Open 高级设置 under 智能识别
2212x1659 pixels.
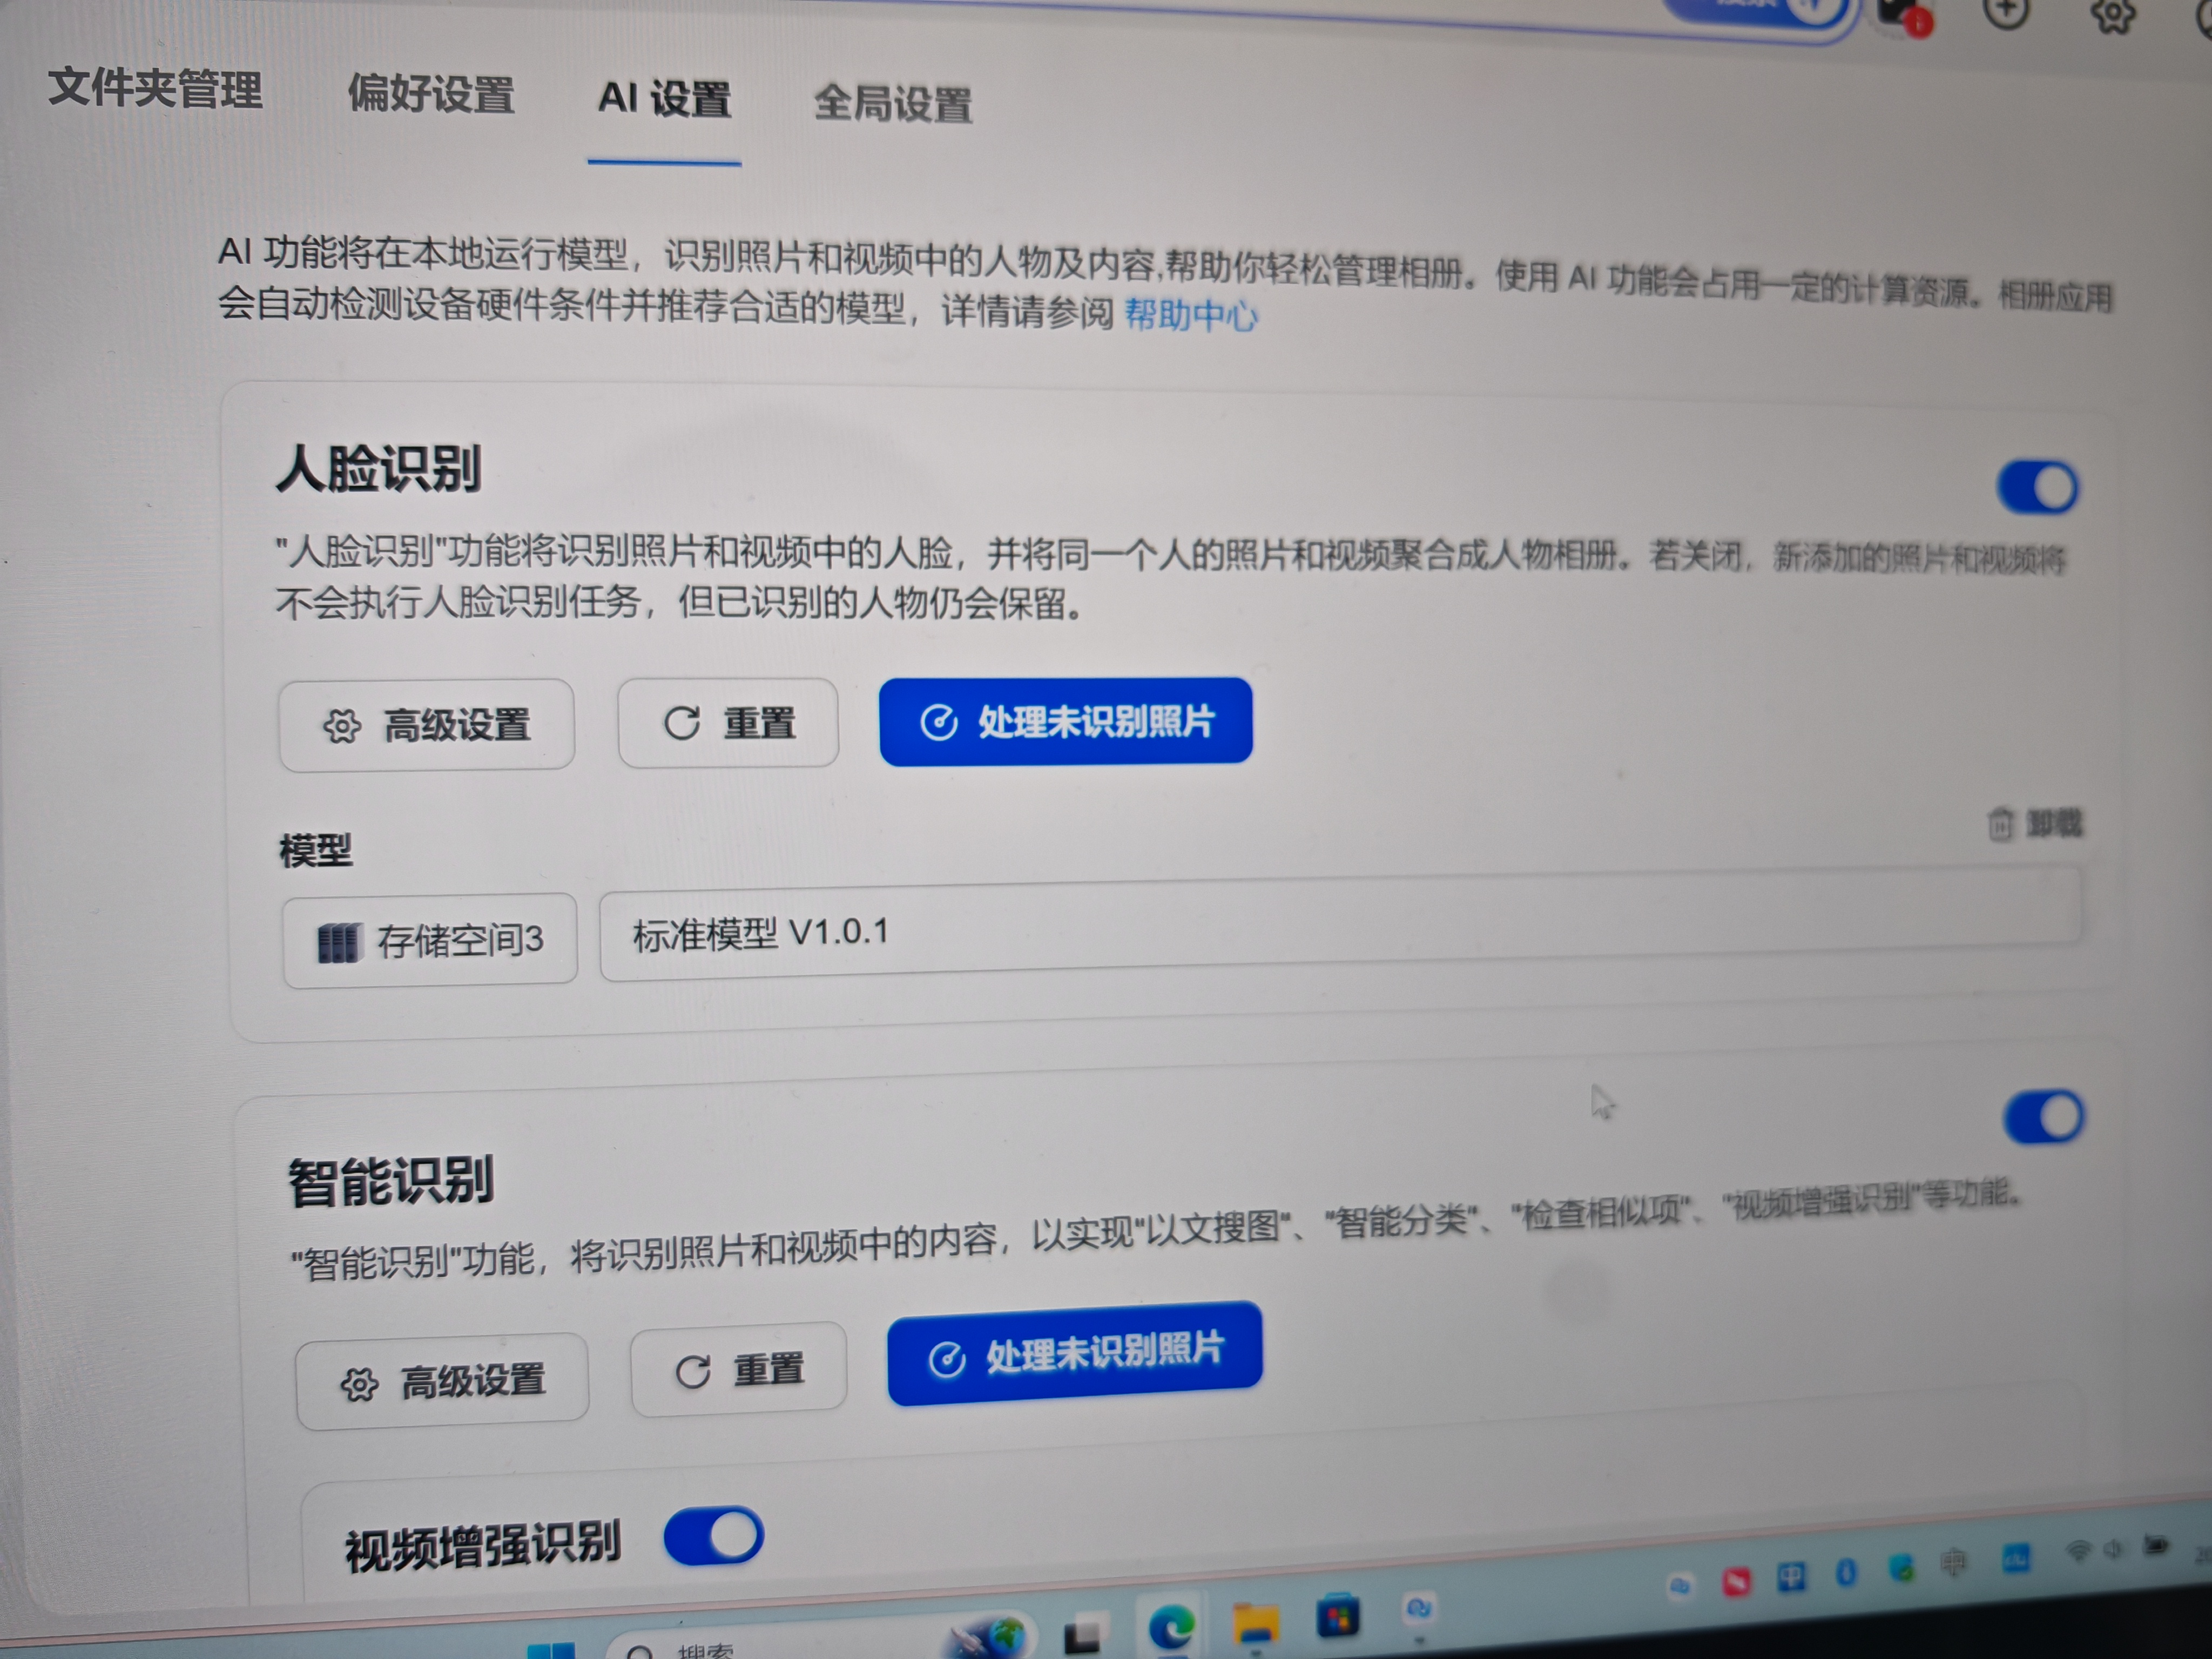click(442, 1382)
